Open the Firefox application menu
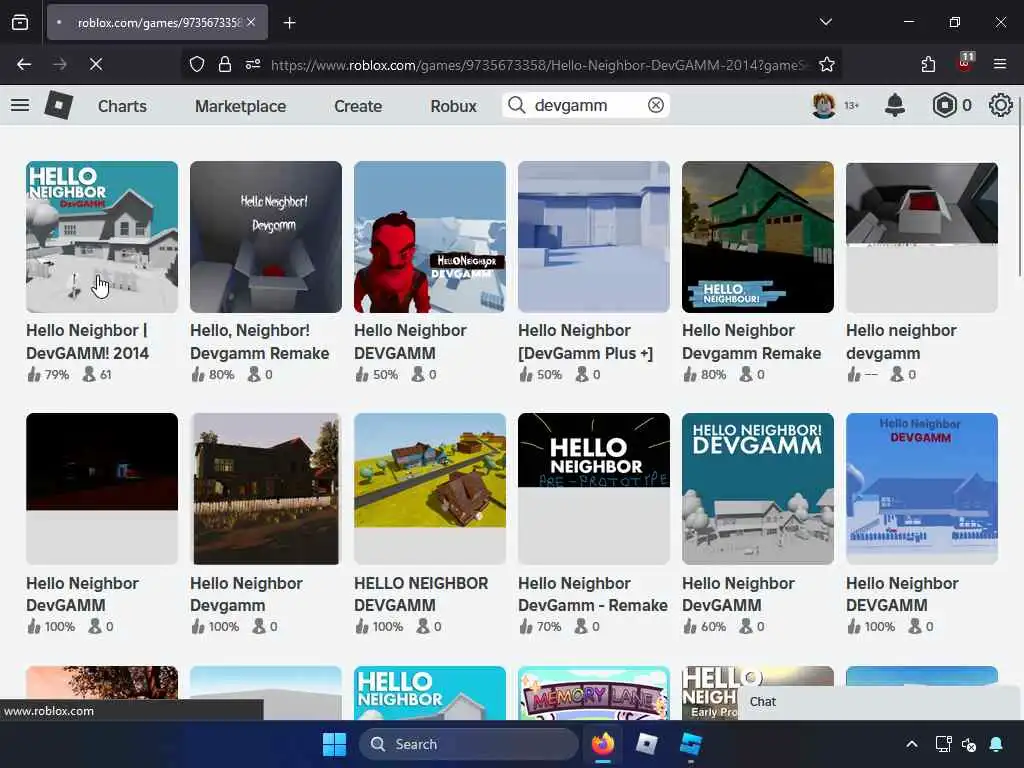This screenshot has width=1024, height=768. tap(1000, 64)
